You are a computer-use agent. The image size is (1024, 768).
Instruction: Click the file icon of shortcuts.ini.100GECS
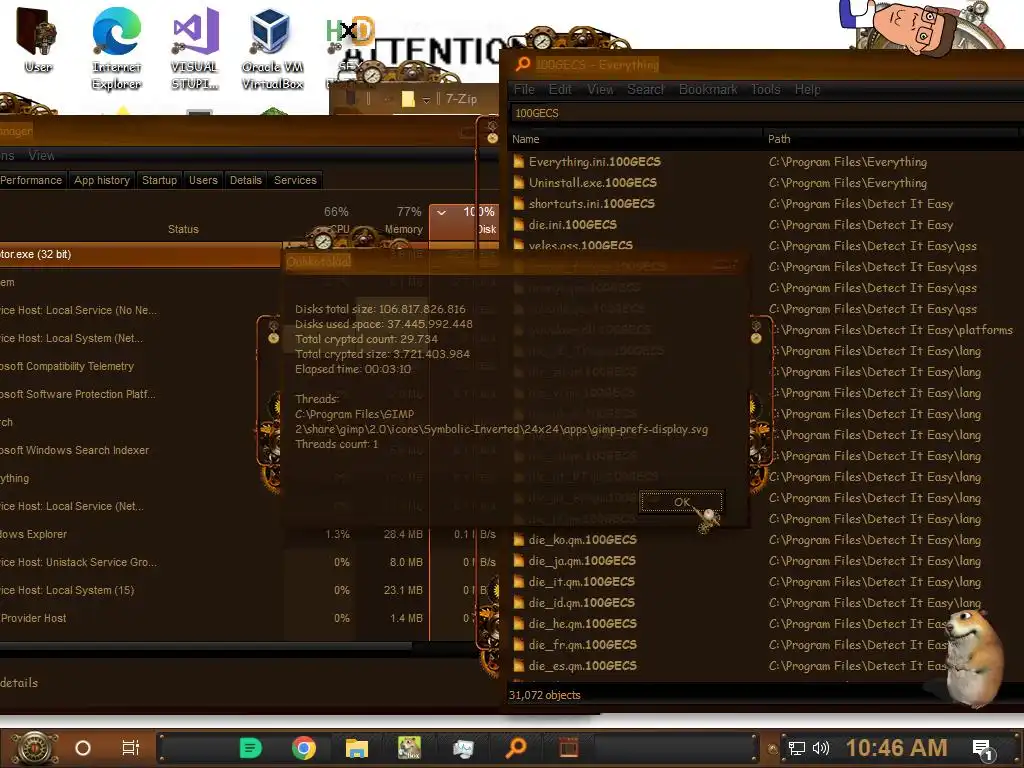[x=519, y=204]
